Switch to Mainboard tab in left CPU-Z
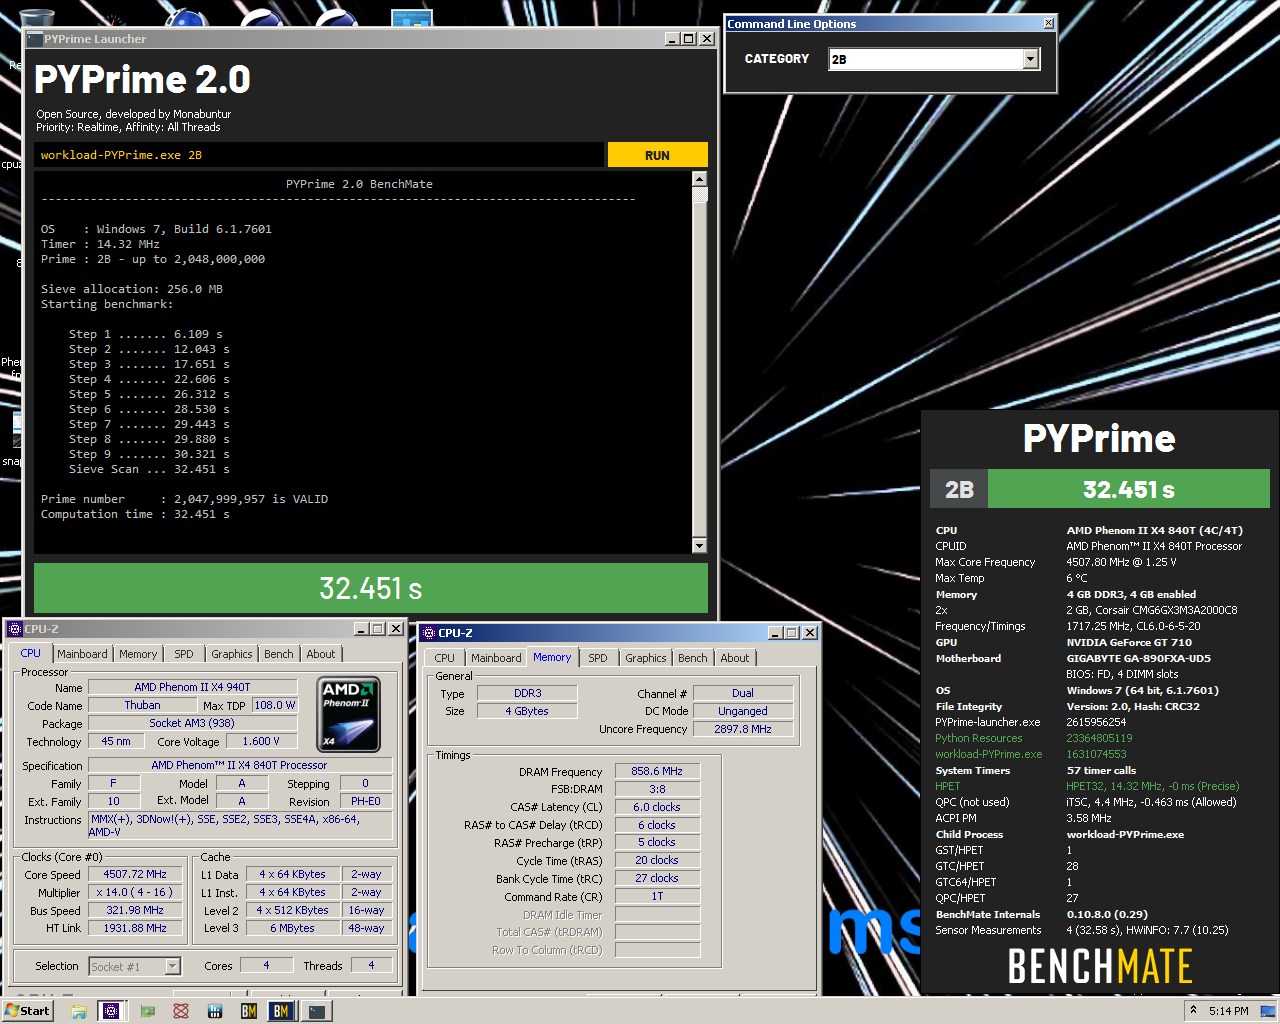 82,654
